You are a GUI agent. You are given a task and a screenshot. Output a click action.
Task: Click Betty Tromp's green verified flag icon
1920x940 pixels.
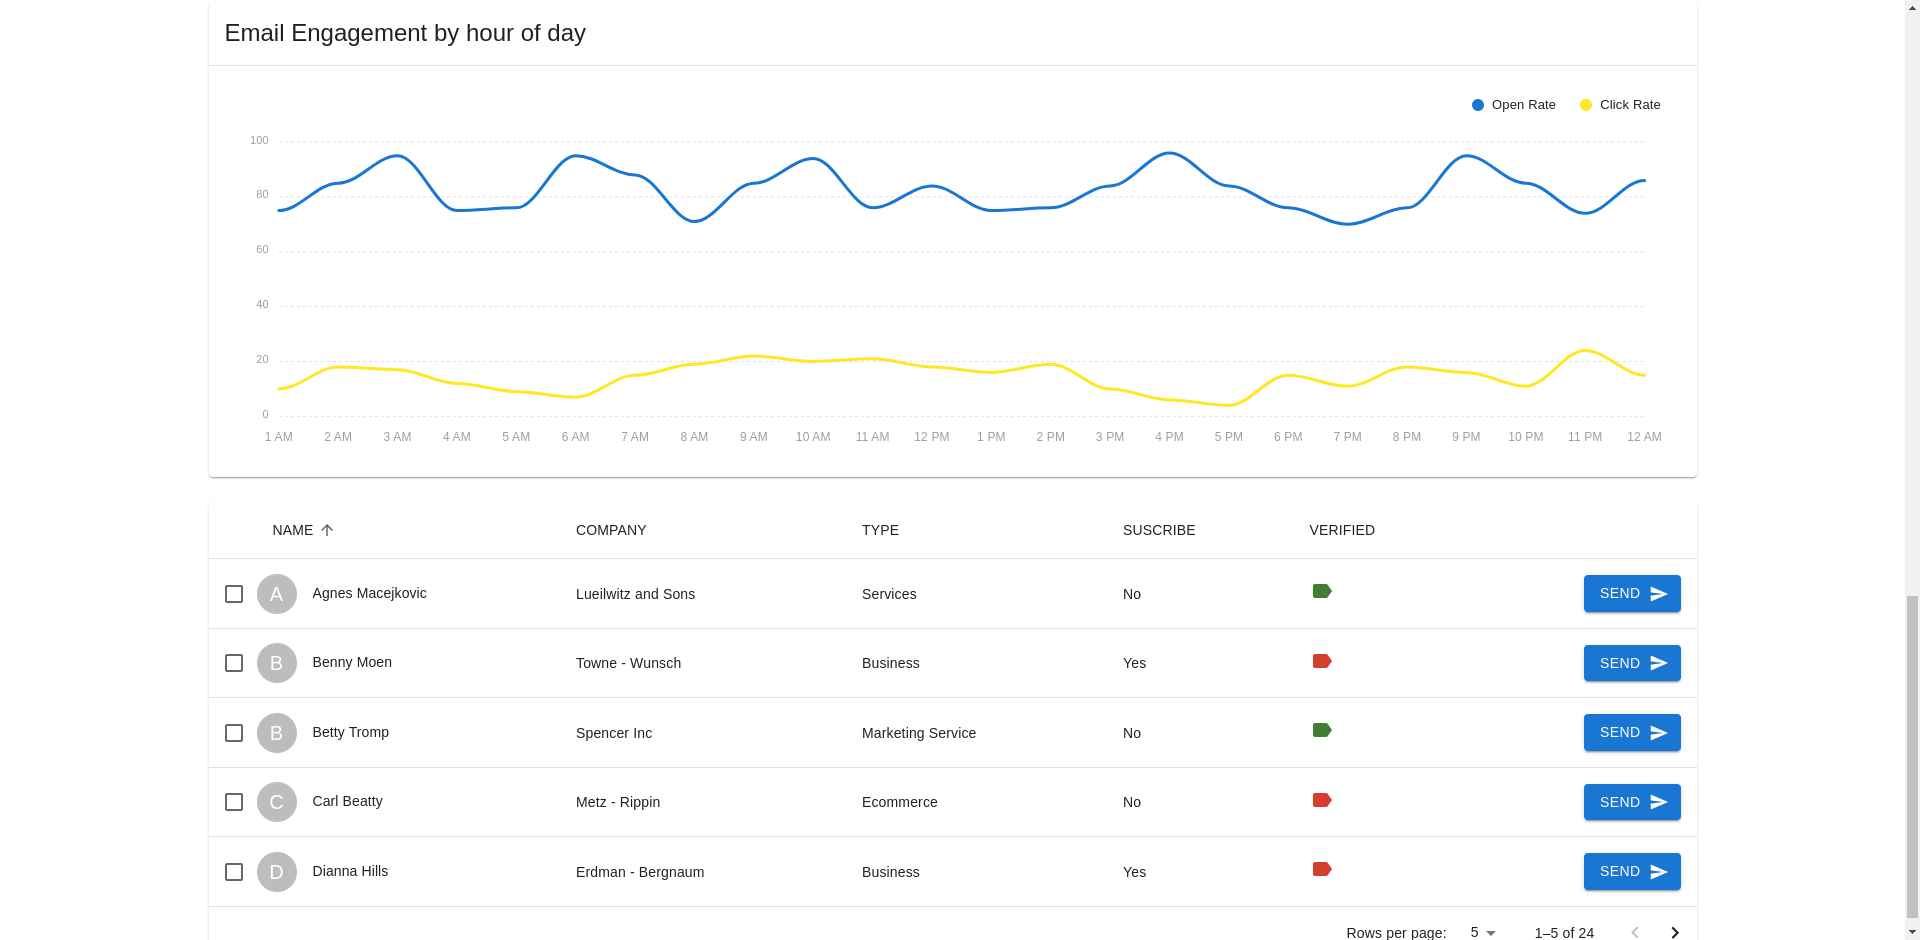coord(1322,730)
